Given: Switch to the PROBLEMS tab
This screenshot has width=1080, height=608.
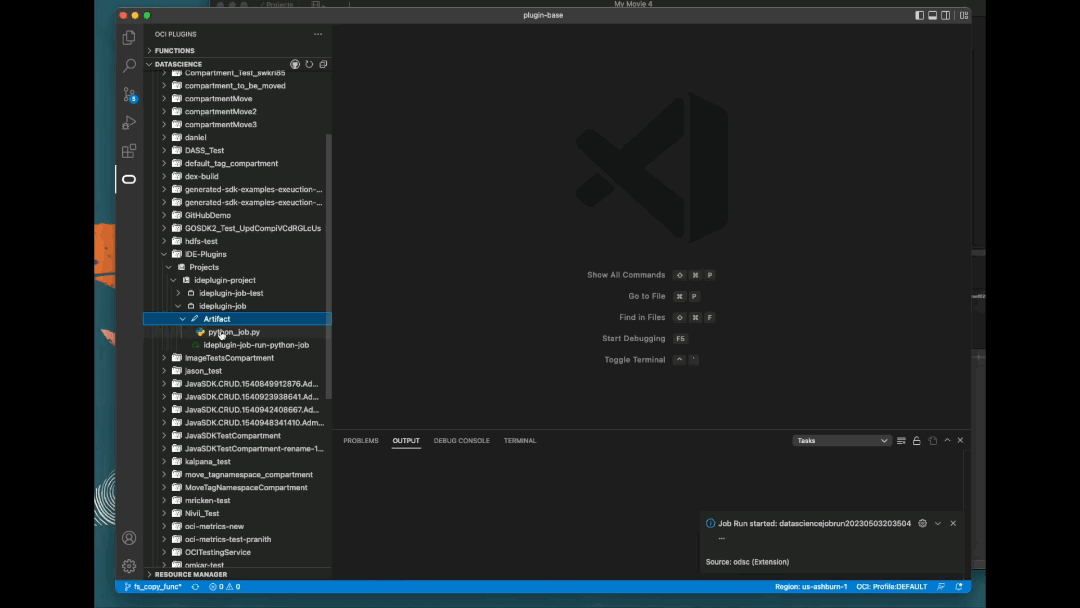Looking at the screenshot, I should point(360,440).
